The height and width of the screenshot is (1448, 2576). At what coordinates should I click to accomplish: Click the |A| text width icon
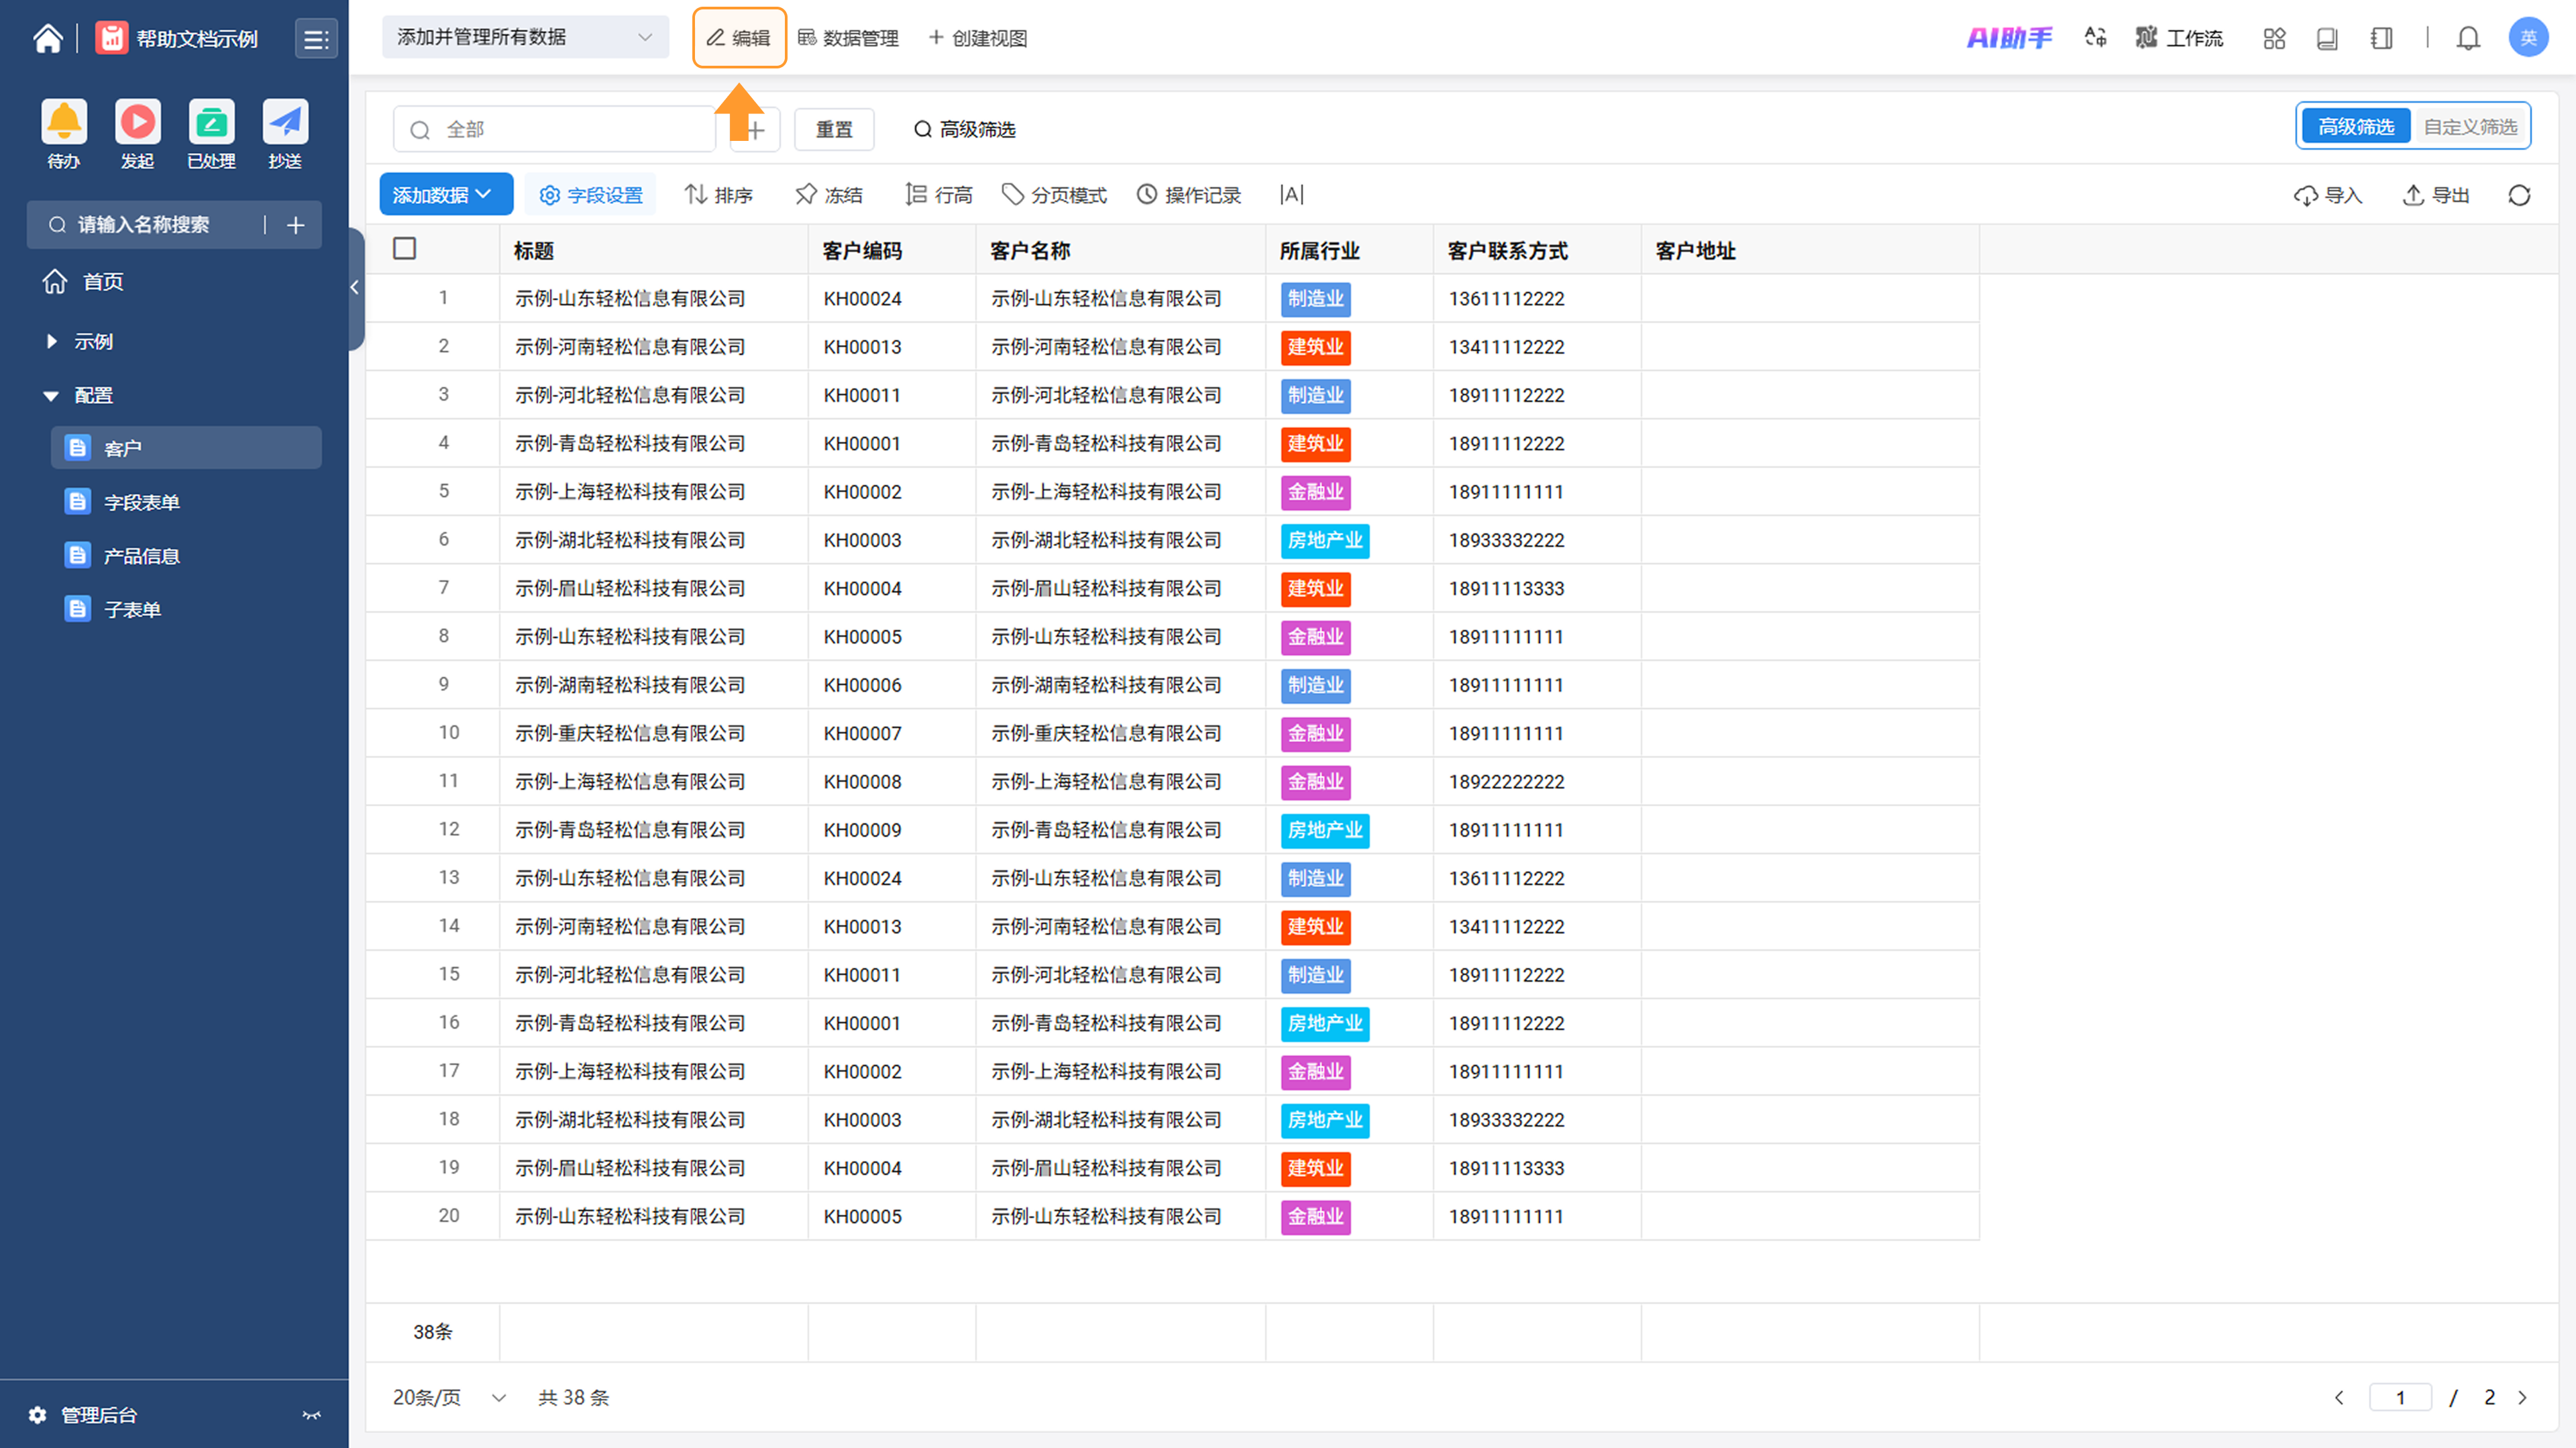tap(1292, 195)
